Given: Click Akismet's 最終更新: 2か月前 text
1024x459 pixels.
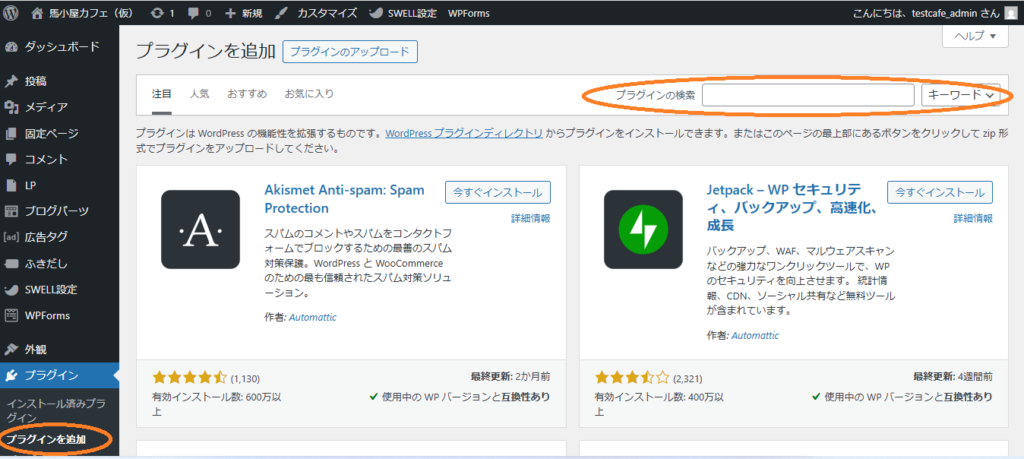Looking at the screenshot, I should pos(510,376).
